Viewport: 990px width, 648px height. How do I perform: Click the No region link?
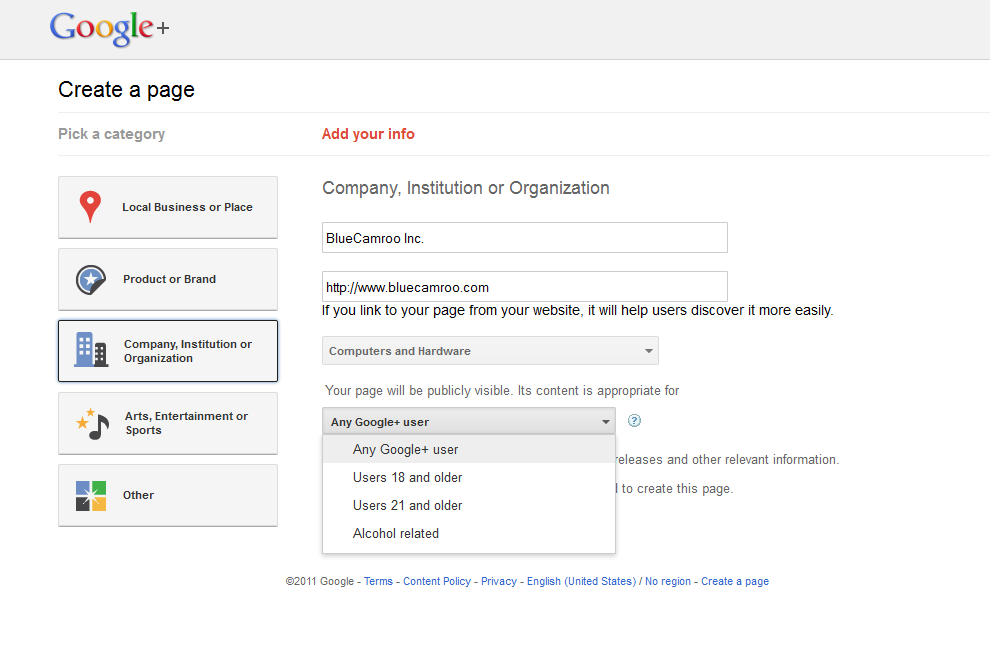point(668,581)
